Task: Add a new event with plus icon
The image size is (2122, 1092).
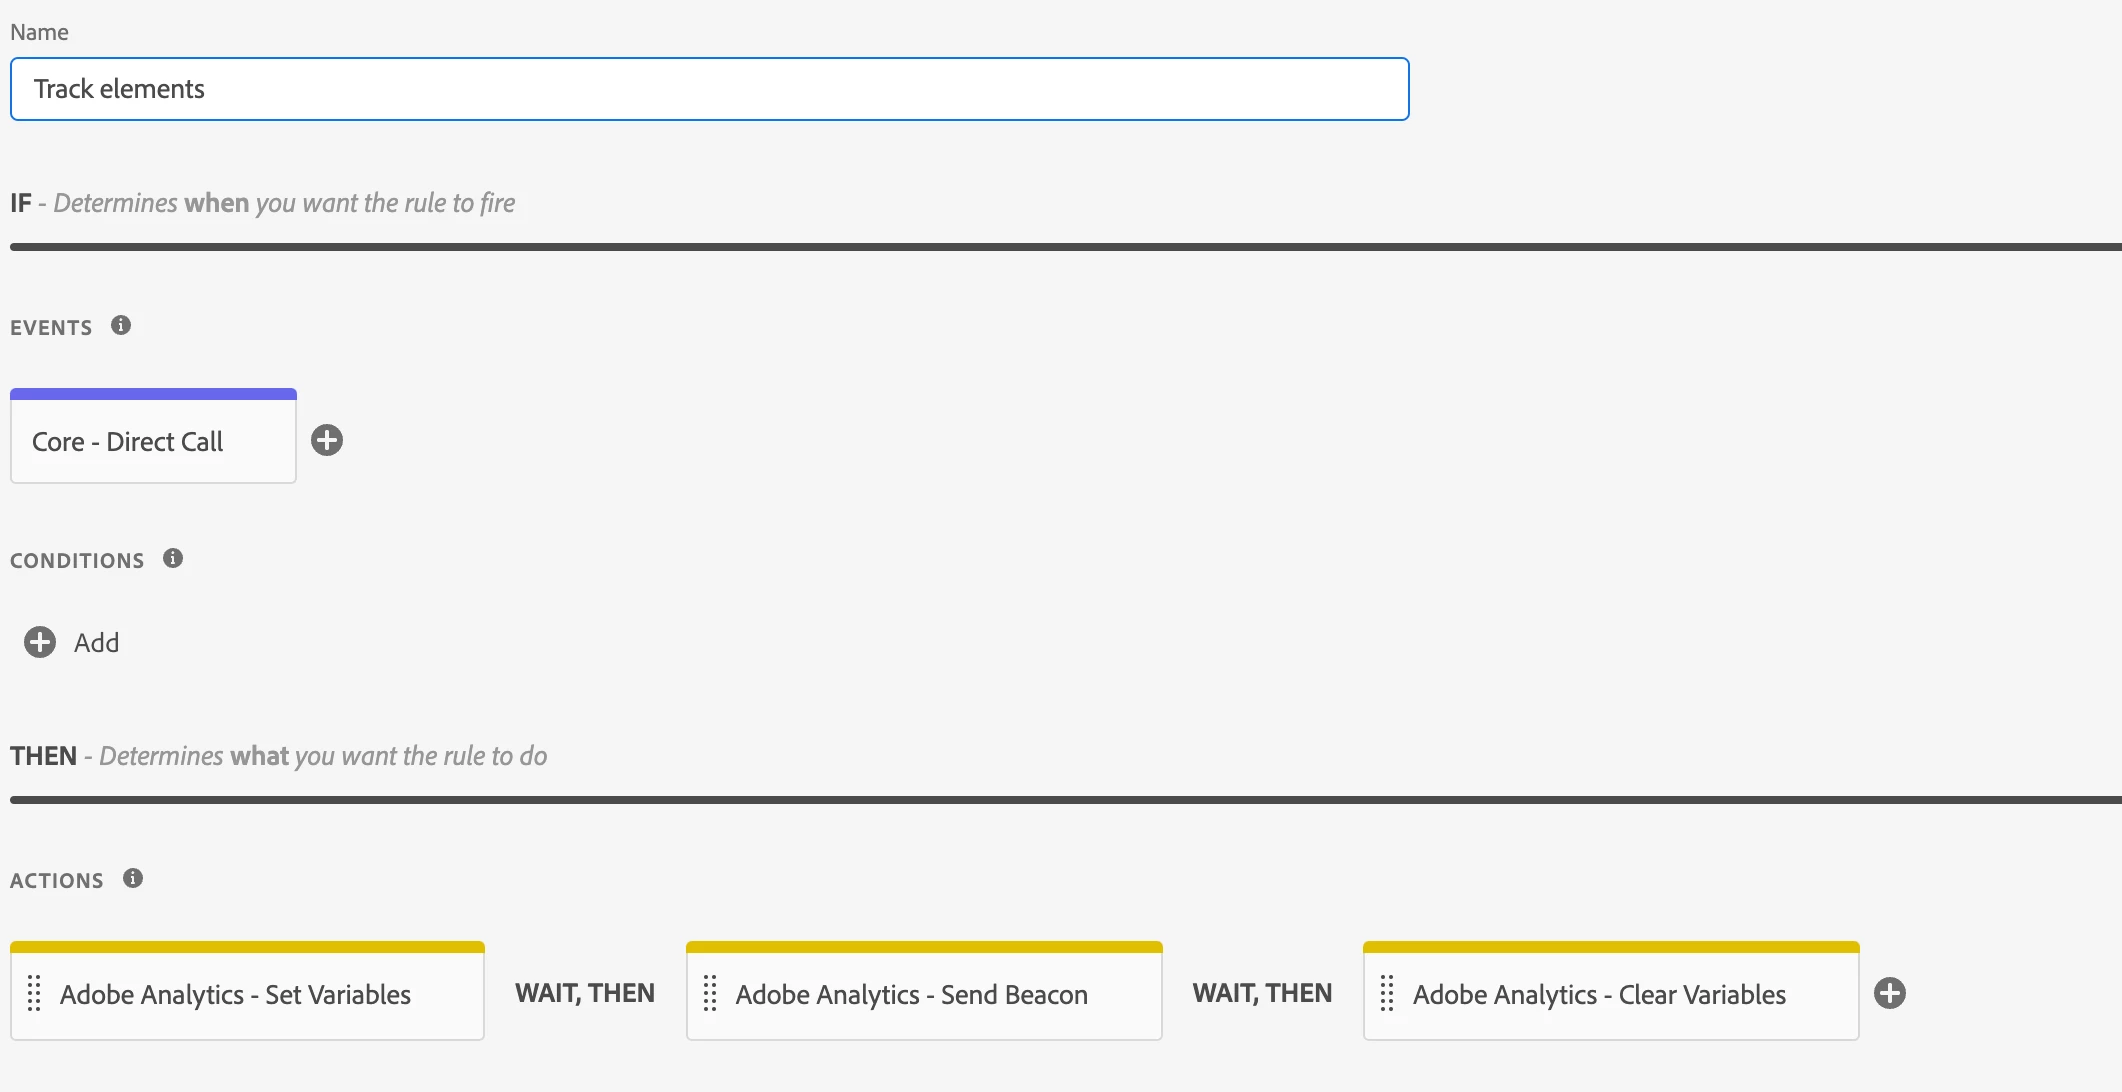Action: 327,440
